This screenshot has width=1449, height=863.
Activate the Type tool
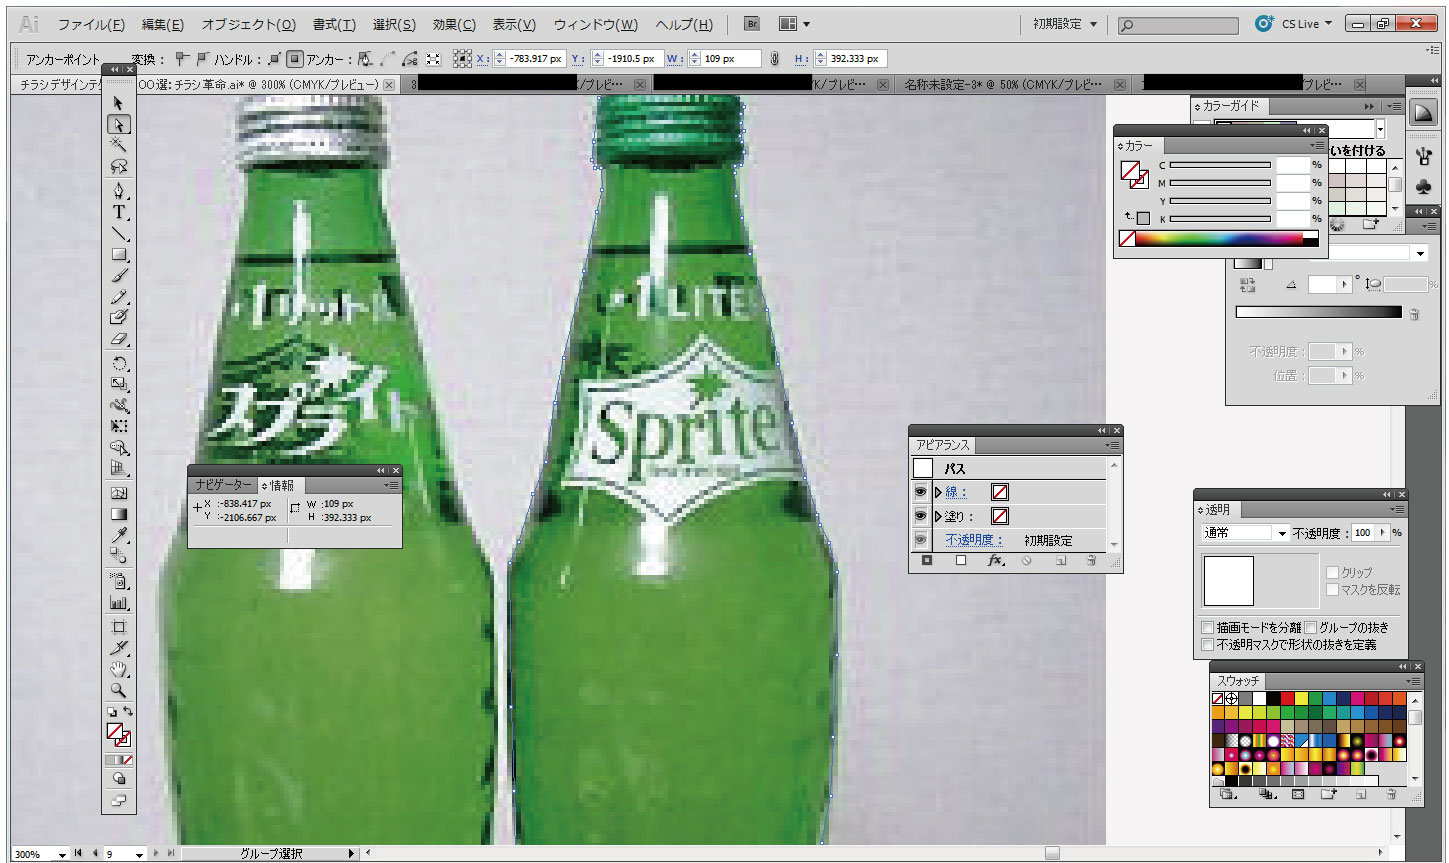[119, 212]
